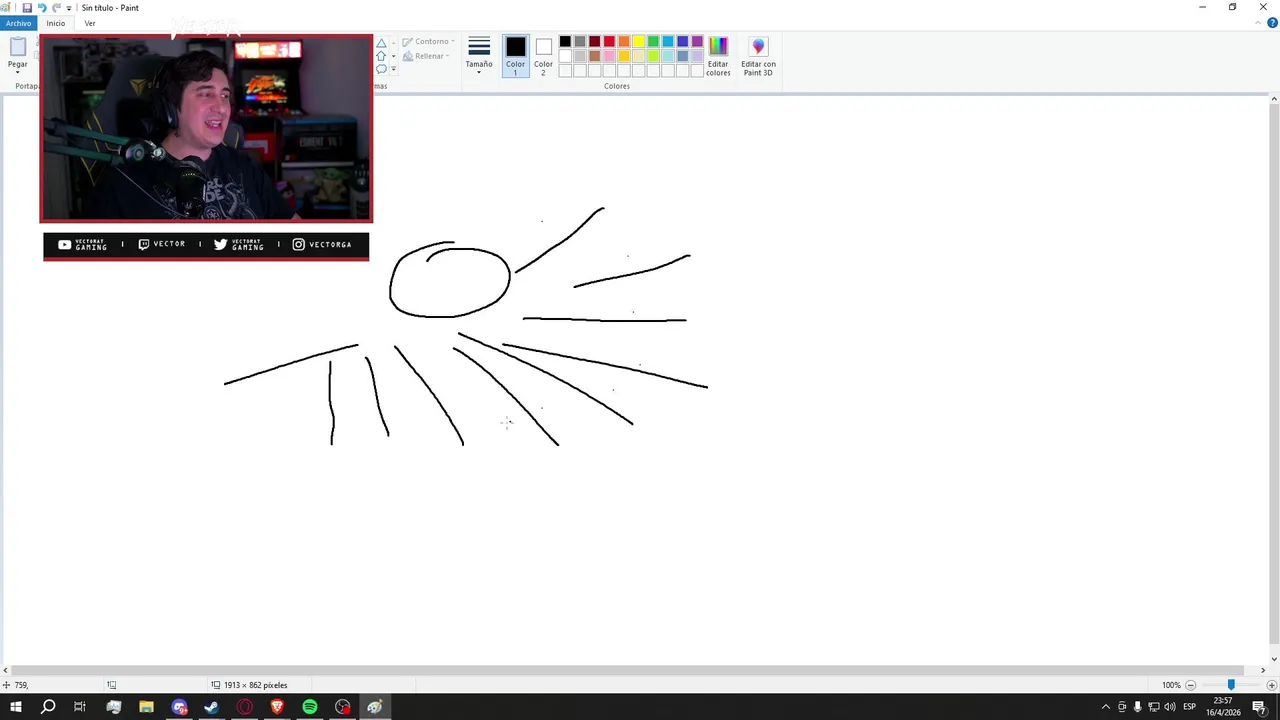Click the Save icon in title bar

pos(27,7)
